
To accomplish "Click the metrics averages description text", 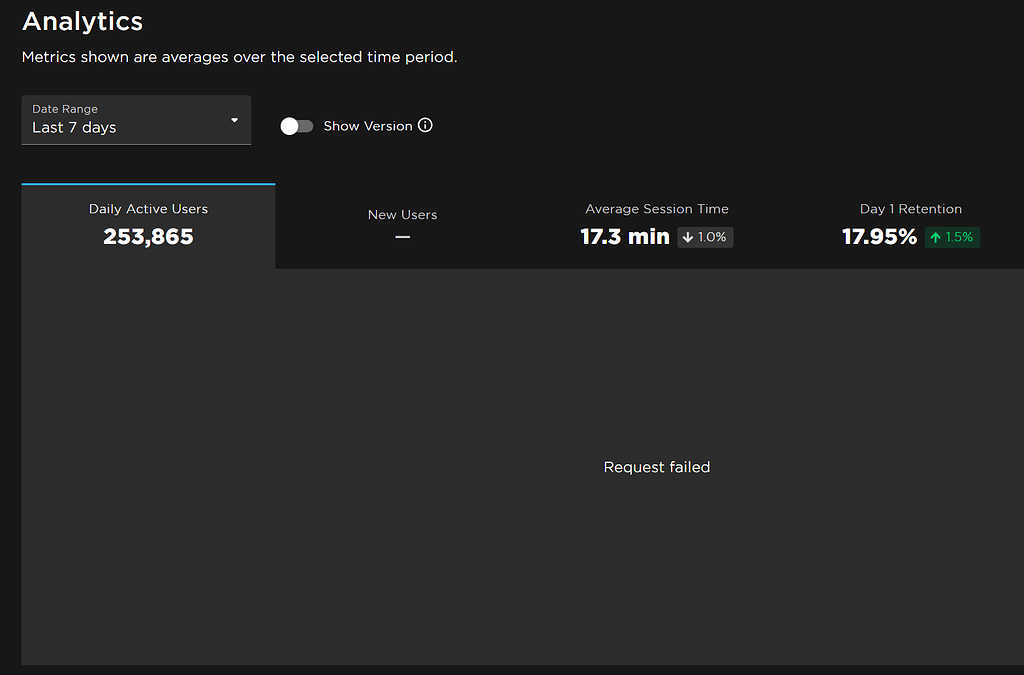I will coord(240,57).
